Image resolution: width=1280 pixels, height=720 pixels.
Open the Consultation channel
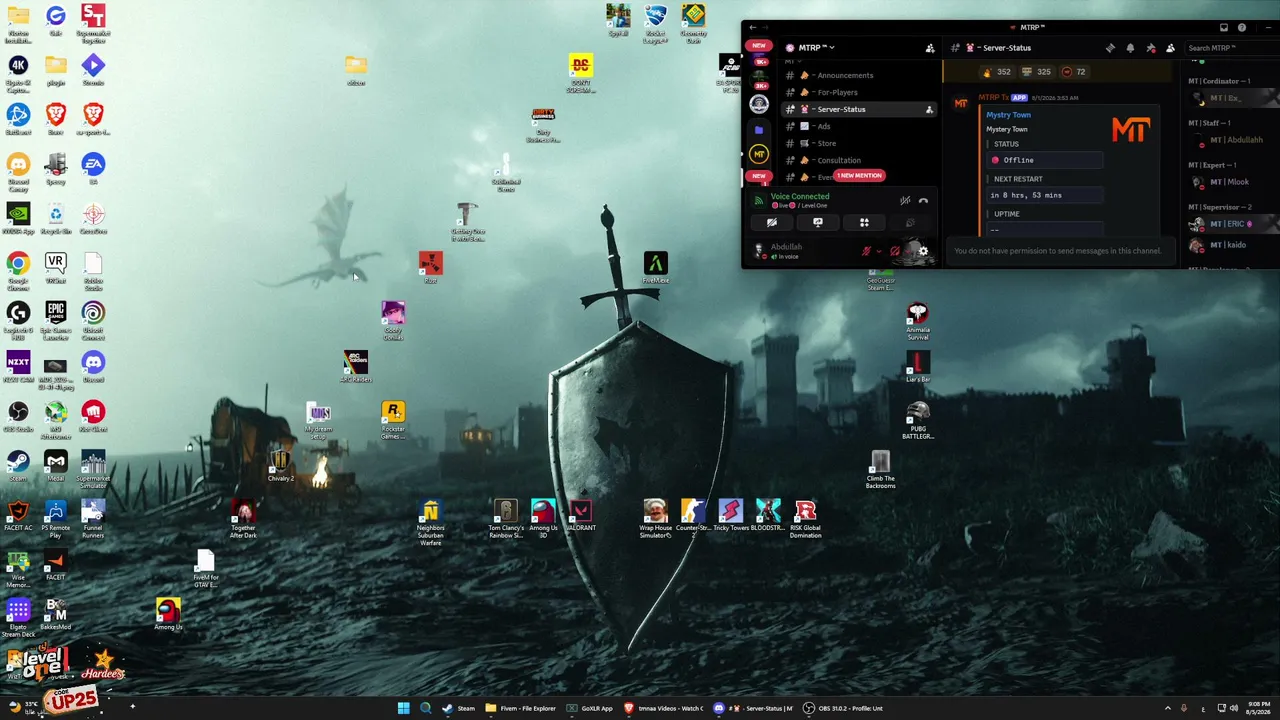(x=859, y=160)
